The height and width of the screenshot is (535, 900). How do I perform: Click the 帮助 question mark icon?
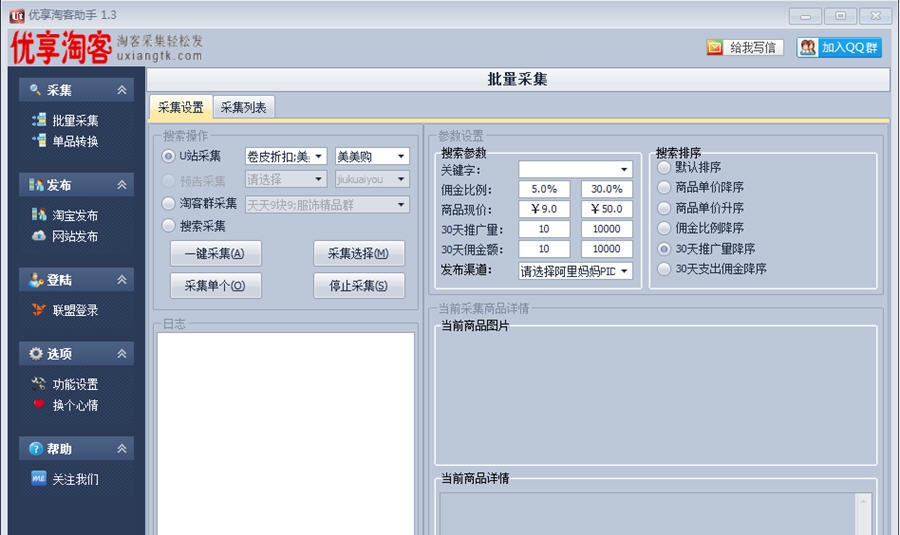(x=36, y=448)
